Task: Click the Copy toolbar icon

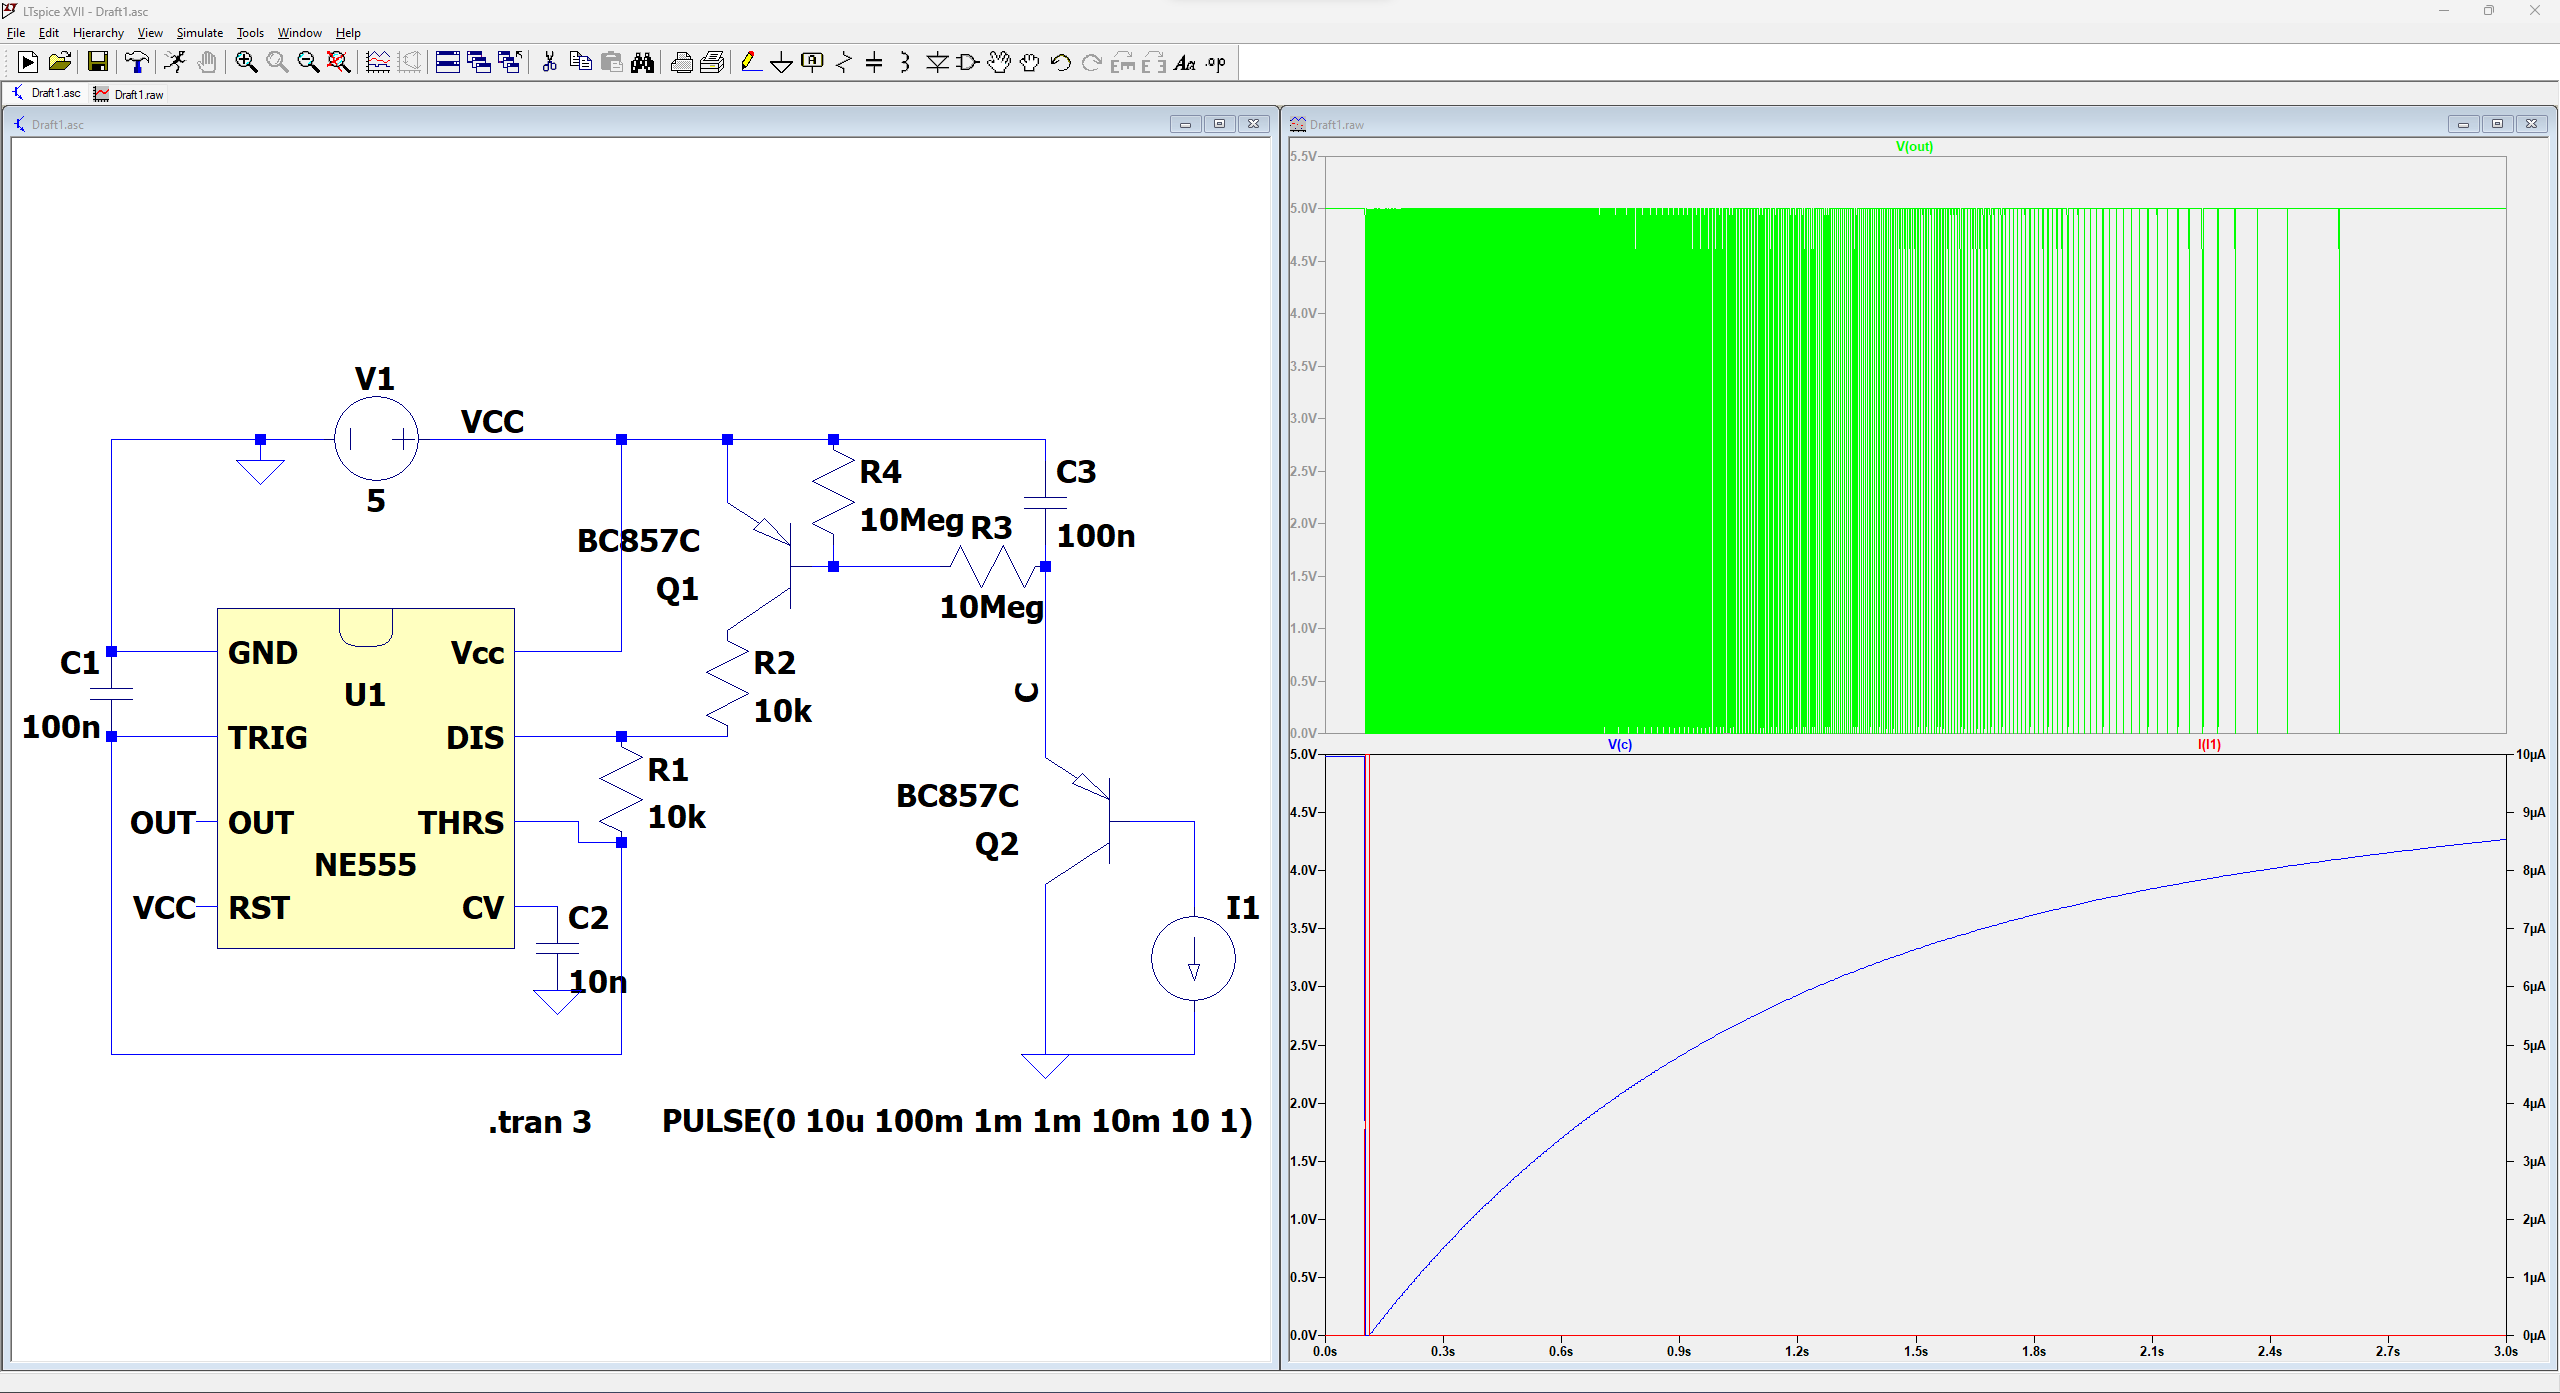Action: coord(580,62)
